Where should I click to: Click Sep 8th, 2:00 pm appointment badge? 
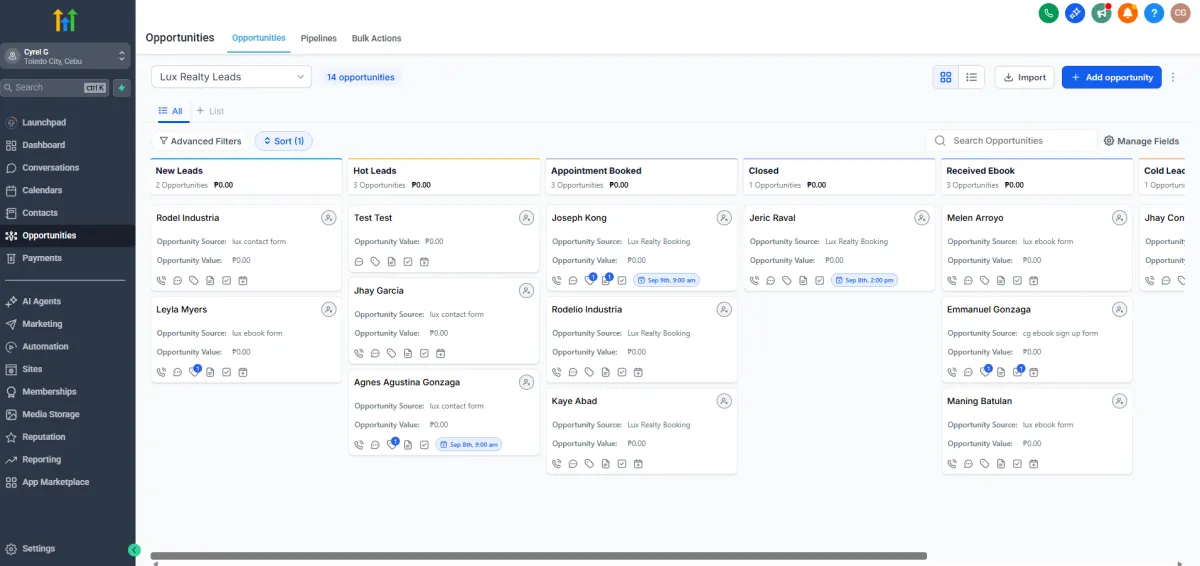click(x=865, y=280)
